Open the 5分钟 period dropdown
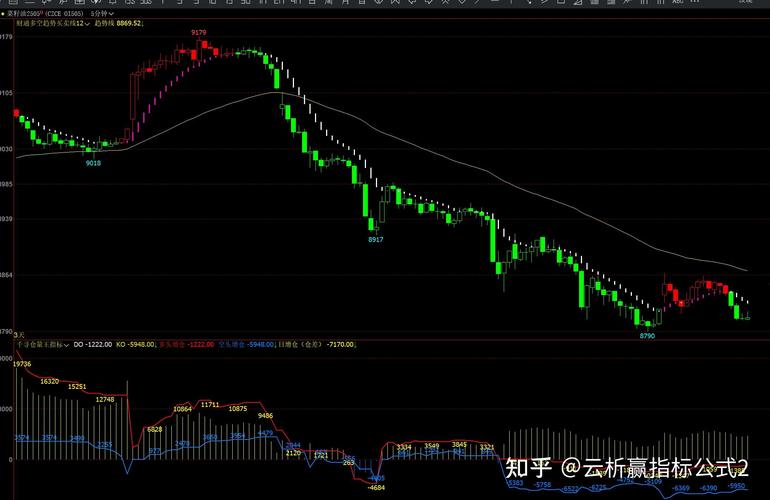Image resolution: width=770 pixels, height=500 pixels. (x=101, y=15)
